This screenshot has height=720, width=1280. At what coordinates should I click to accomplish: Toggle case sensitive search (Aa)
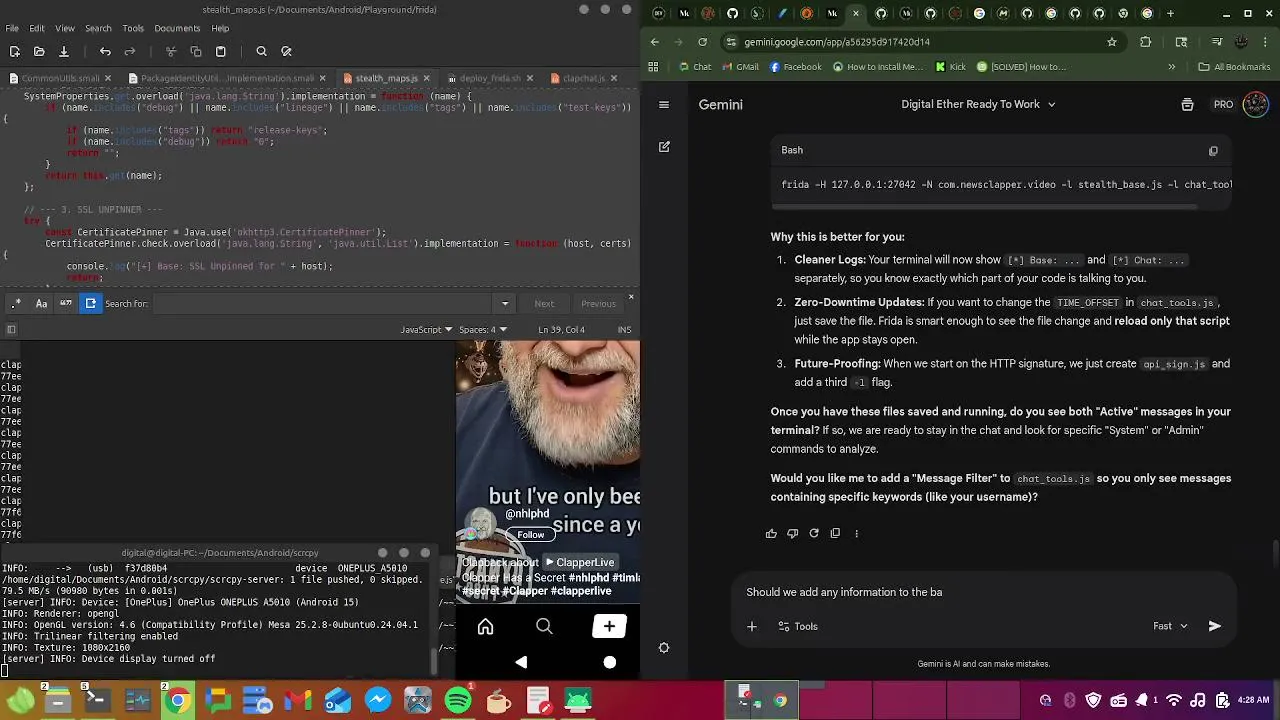coord(42,303)
